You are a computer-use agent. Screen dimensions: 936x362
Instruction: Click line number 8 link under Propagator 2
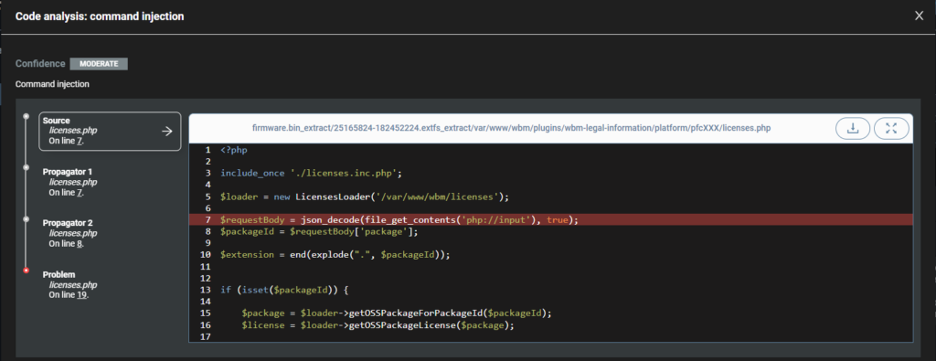coord(79,244)
